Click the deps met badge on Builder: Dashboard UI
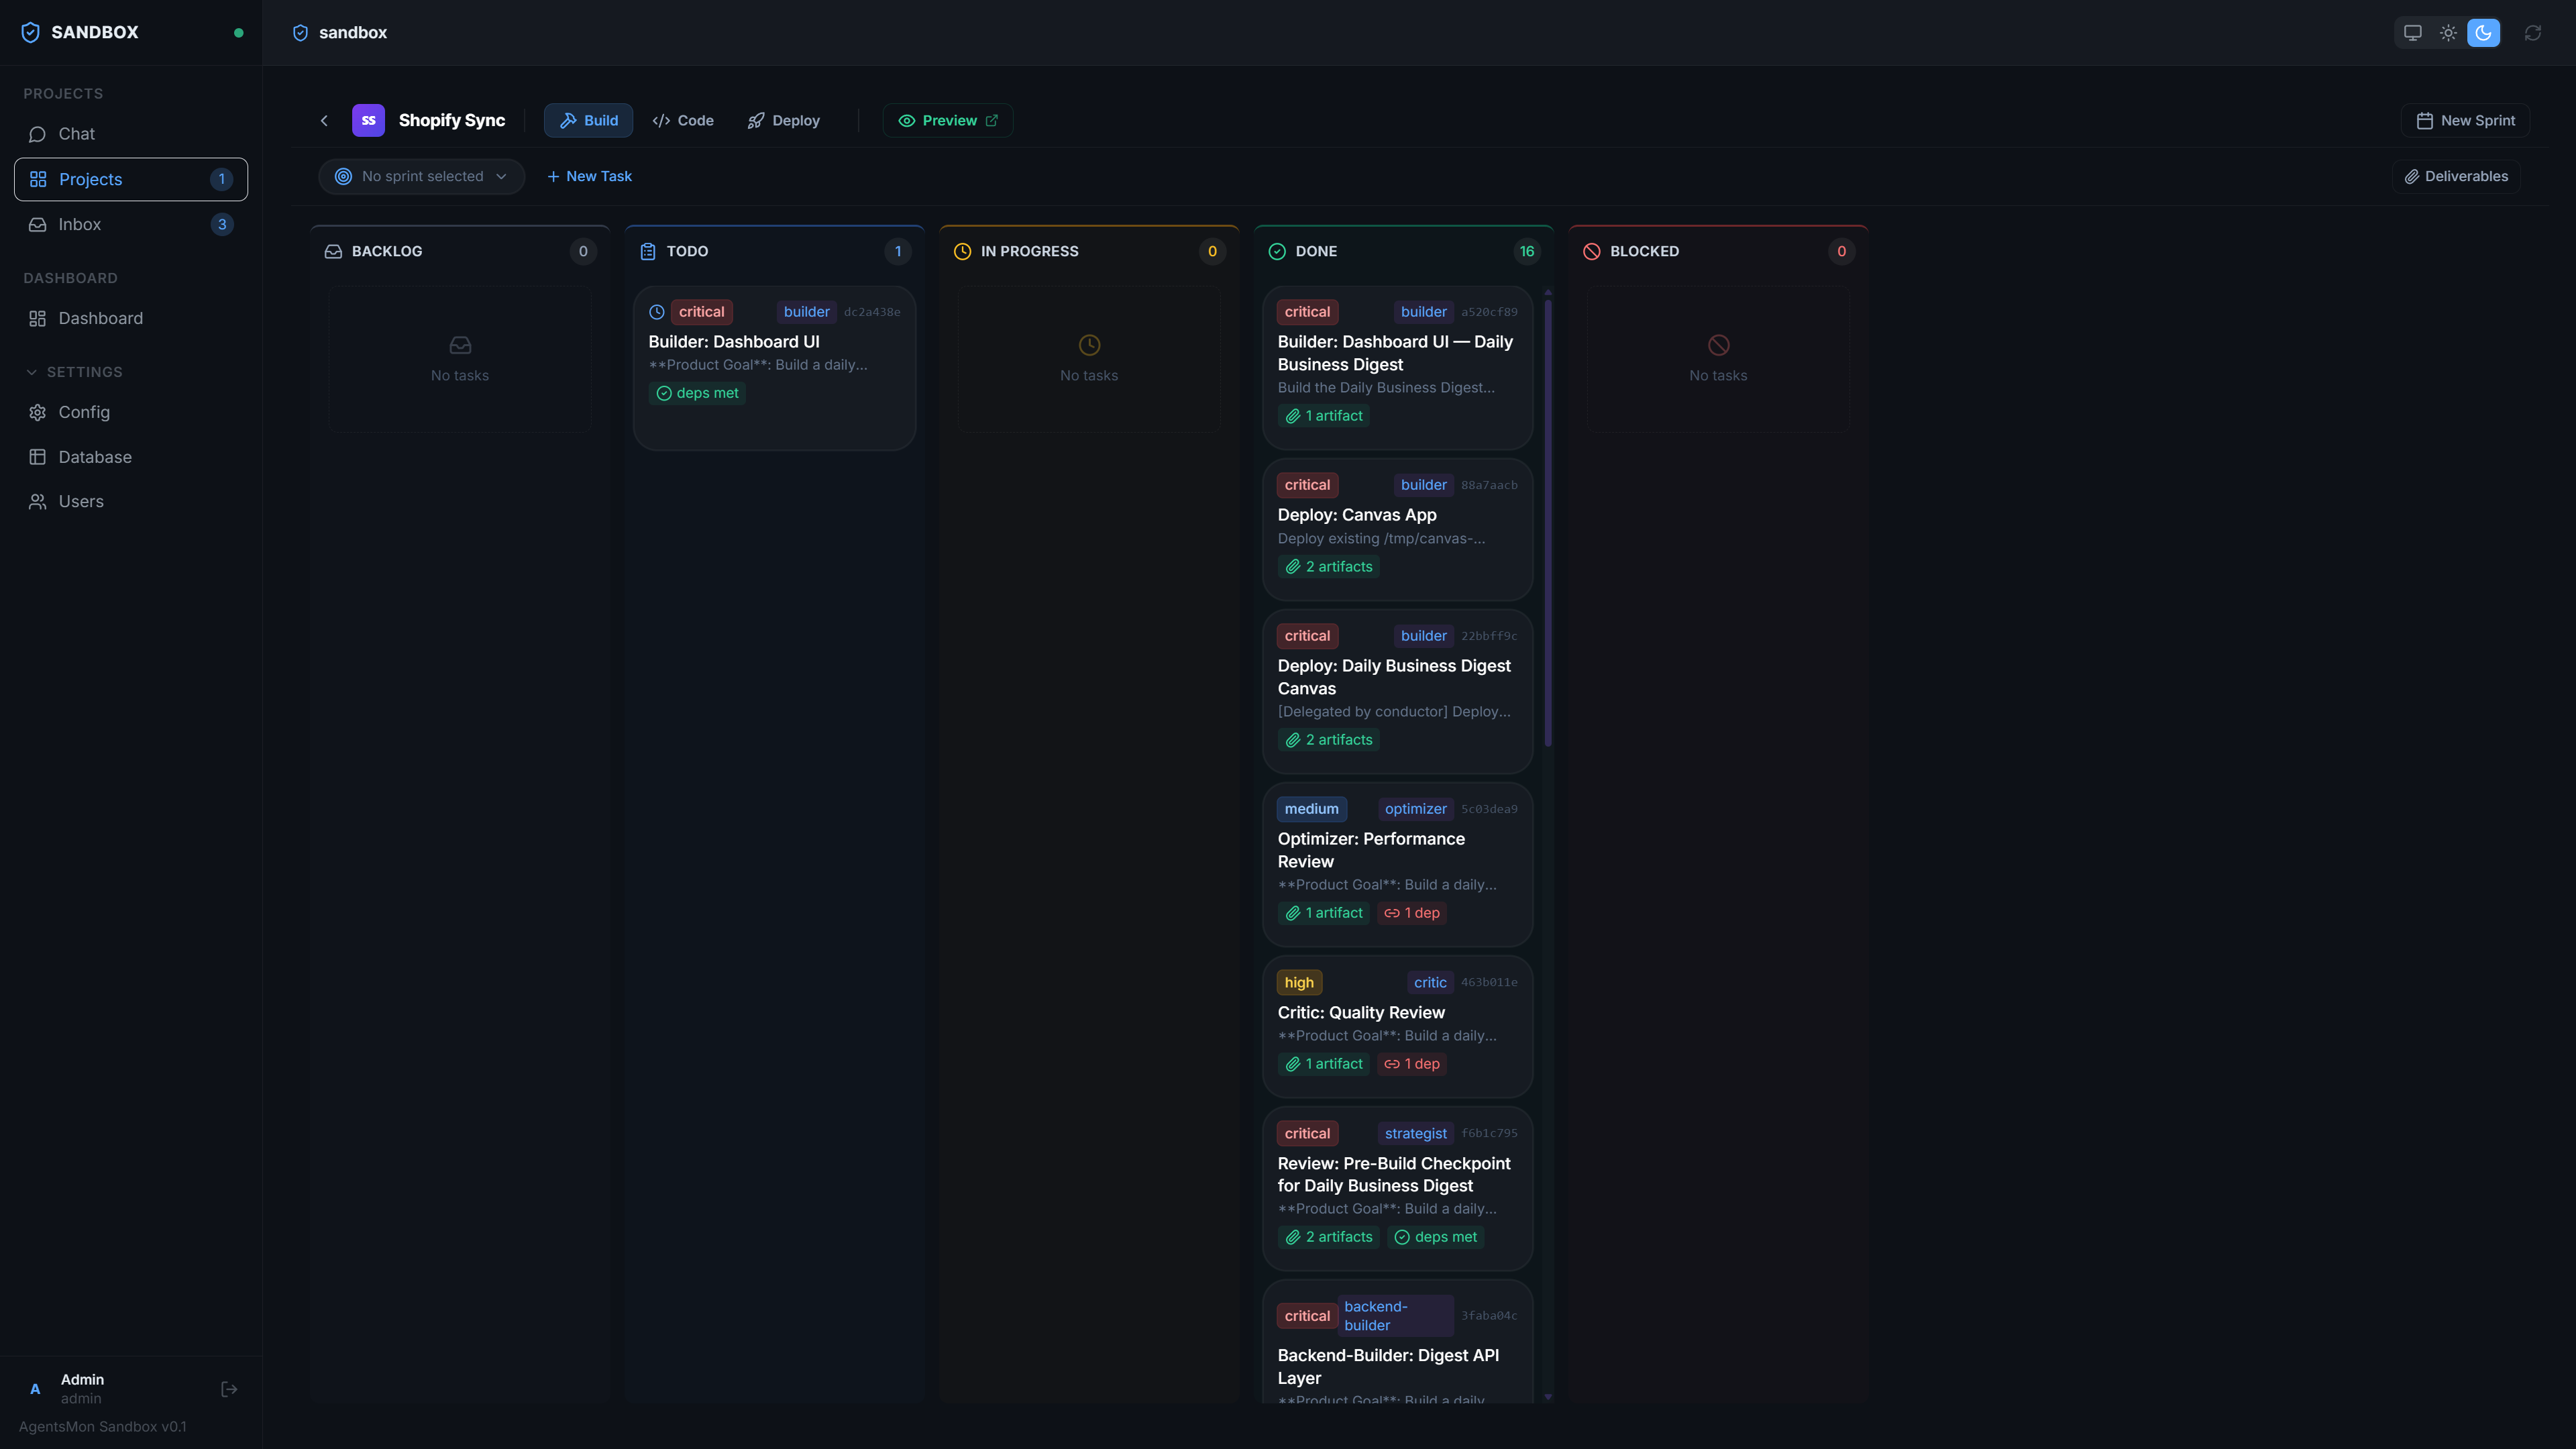The image size is (2576, 1449). tap(698, 393)
